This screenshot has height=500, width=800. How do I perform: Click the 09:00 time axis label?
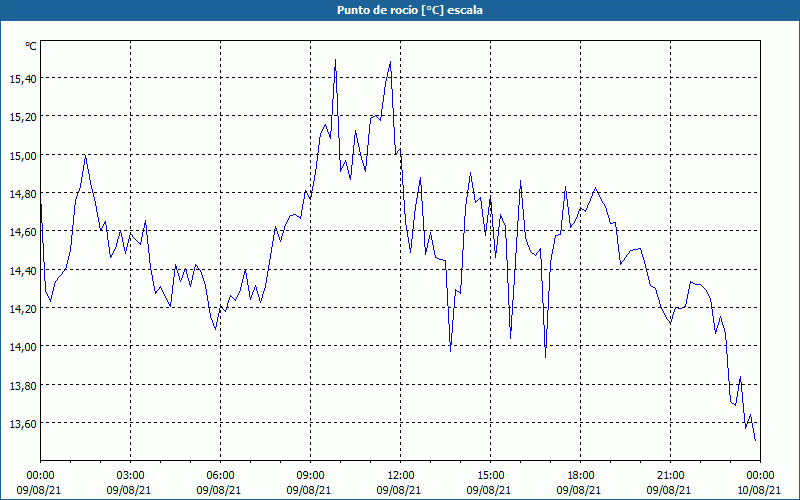pyautogui.click(x=311, y=476)
